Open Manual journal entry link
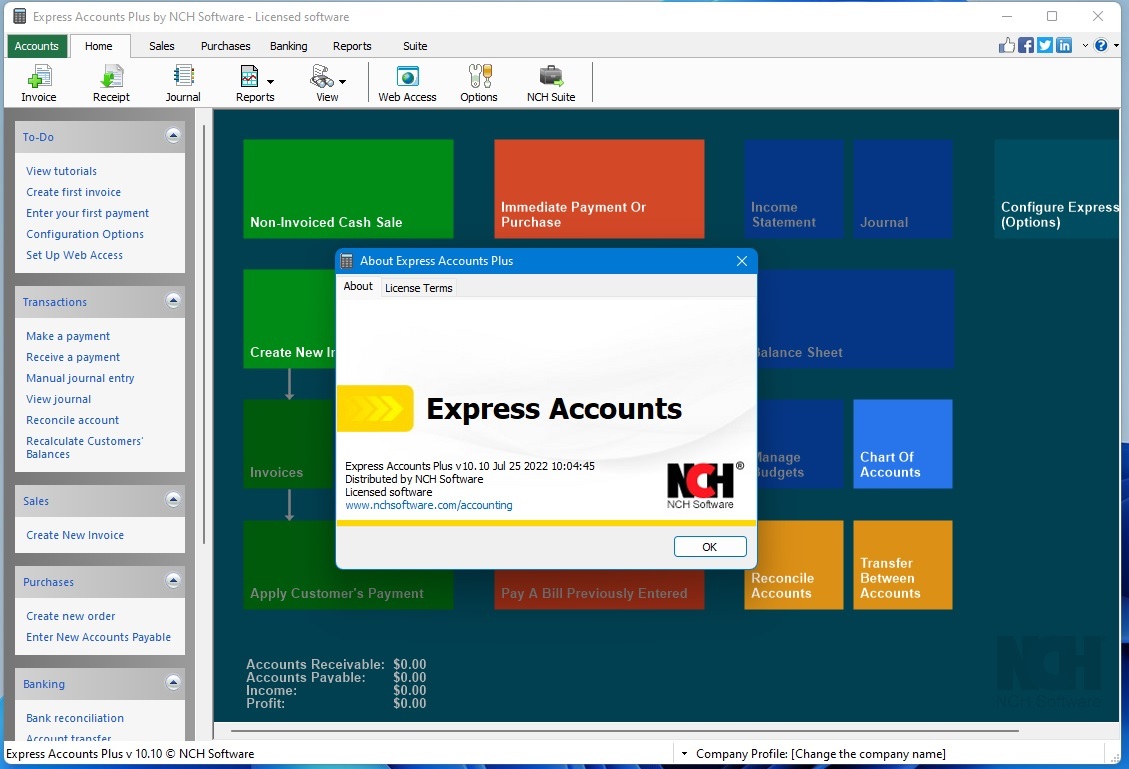This screenshot has width=1129, height=769. pos(80,378)
